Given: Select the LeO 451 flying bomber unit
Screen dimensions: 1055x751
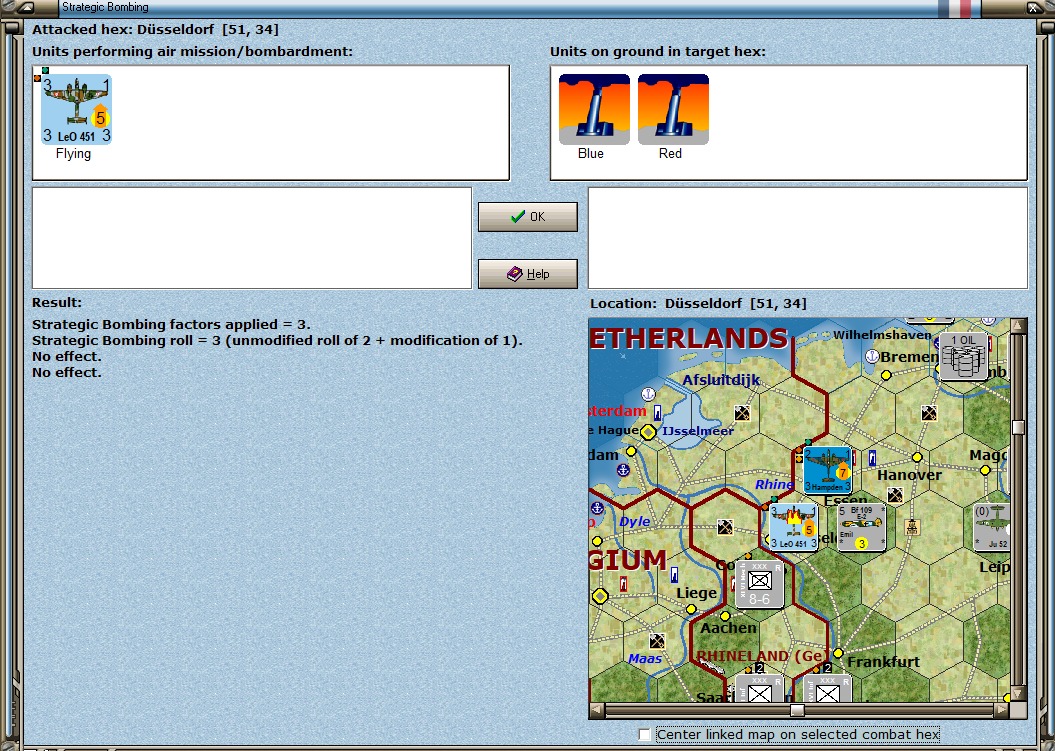Looking at the screenshot, I should [x=76, y=110].
